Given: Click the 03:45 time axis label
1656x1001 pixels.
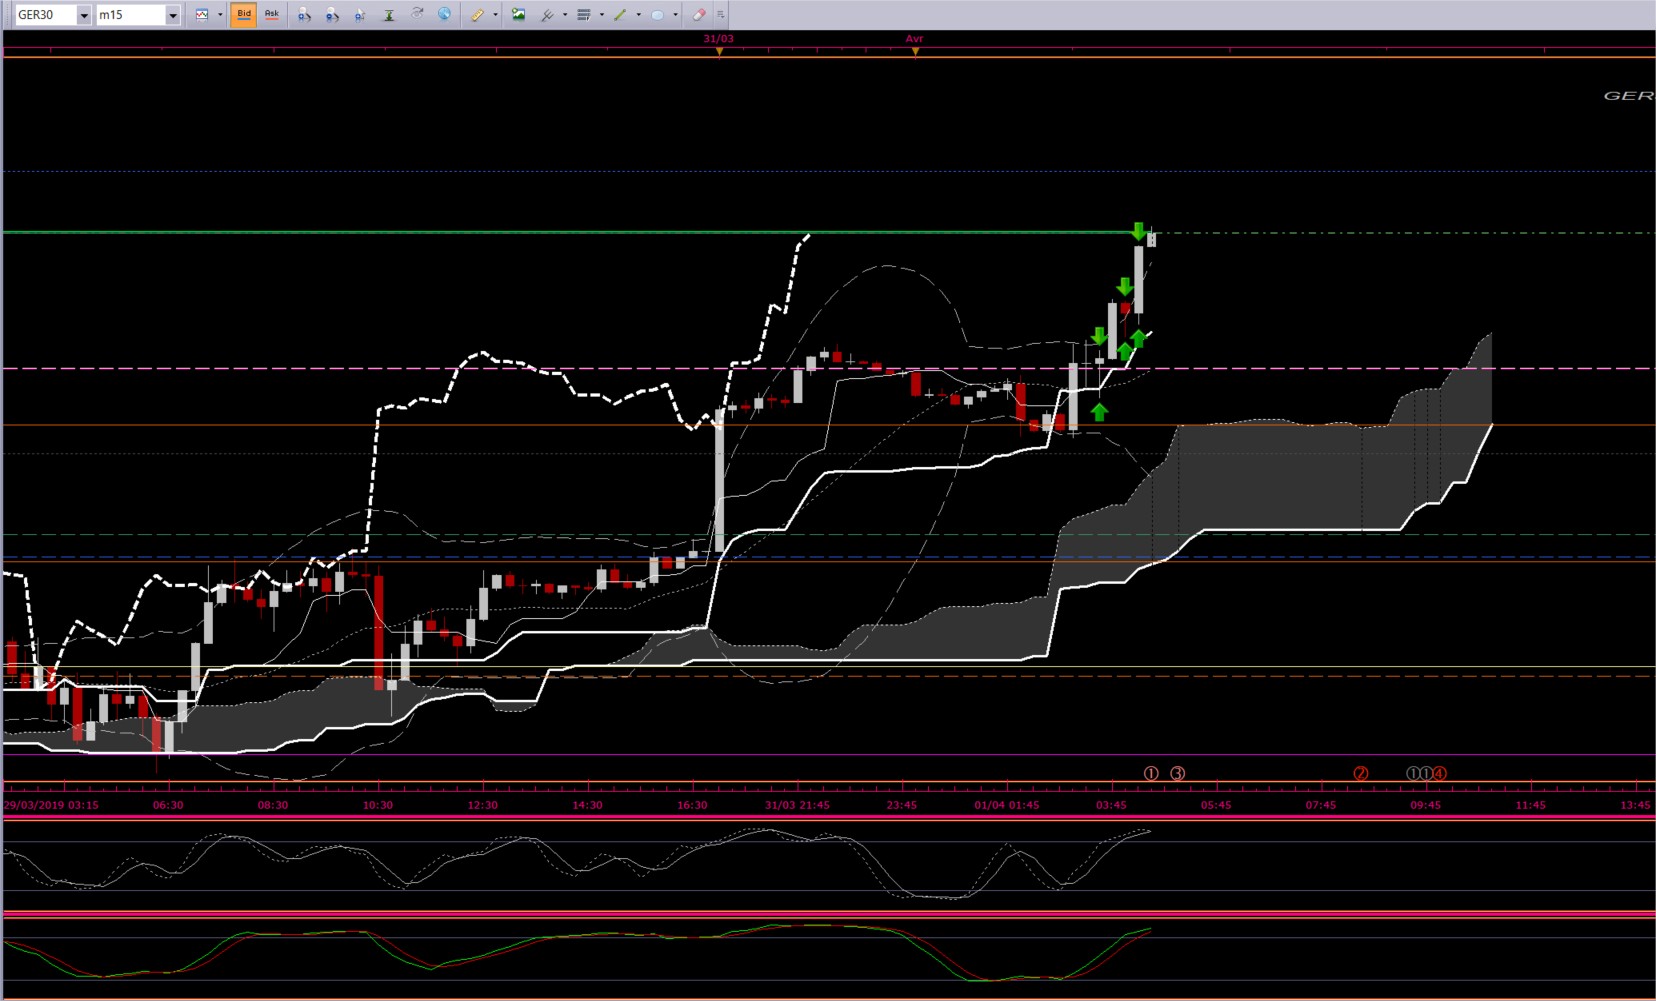Looking at the screenshot, I should click(x=1111, y=805).
